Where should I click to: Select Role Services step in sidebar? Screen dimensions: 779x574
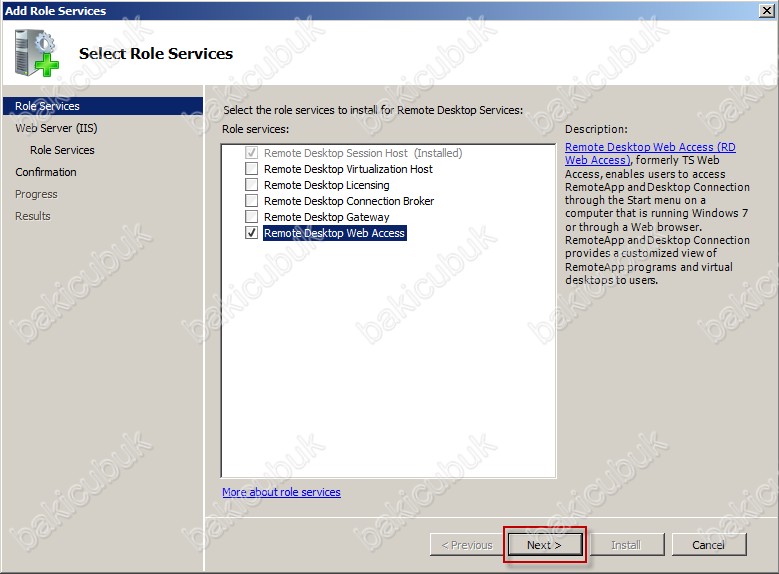(x=47, y=106)
